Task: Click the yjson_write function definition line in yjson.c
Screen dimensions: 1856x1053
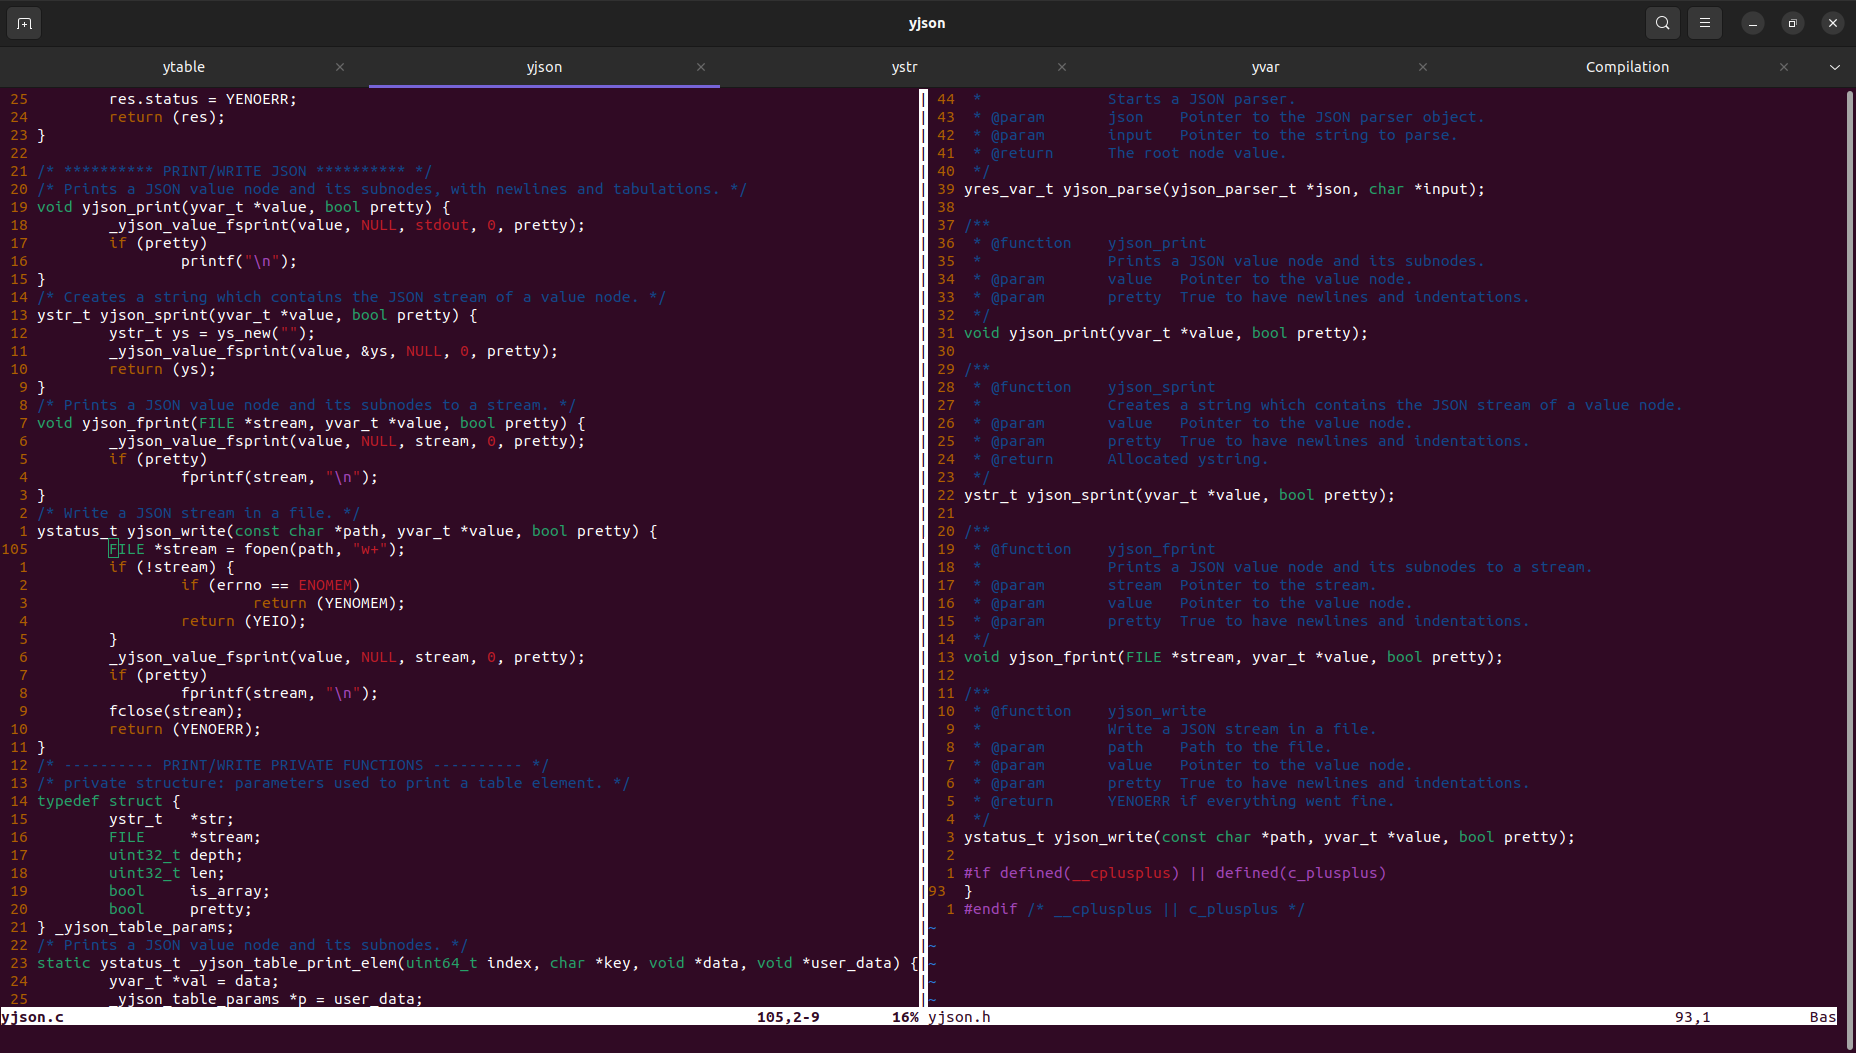Action: point(347,531)
